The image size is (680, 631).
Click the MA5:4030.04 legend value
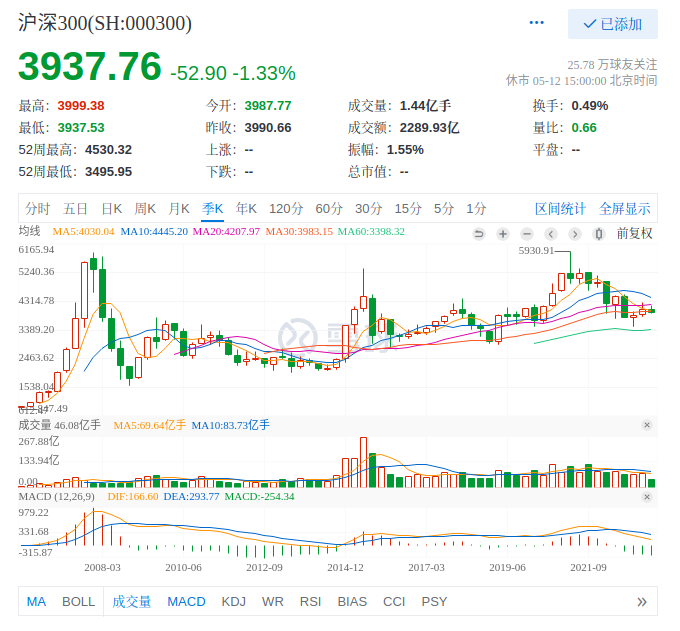point(83,232)
